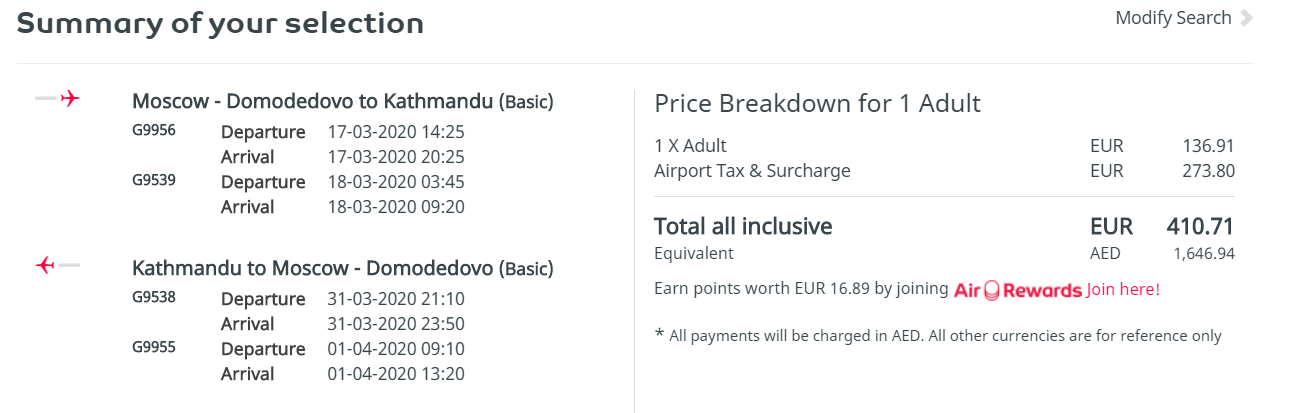Click flight number G9539
The height and width of the screenshot is (413, 1300).
coord(154,180)
